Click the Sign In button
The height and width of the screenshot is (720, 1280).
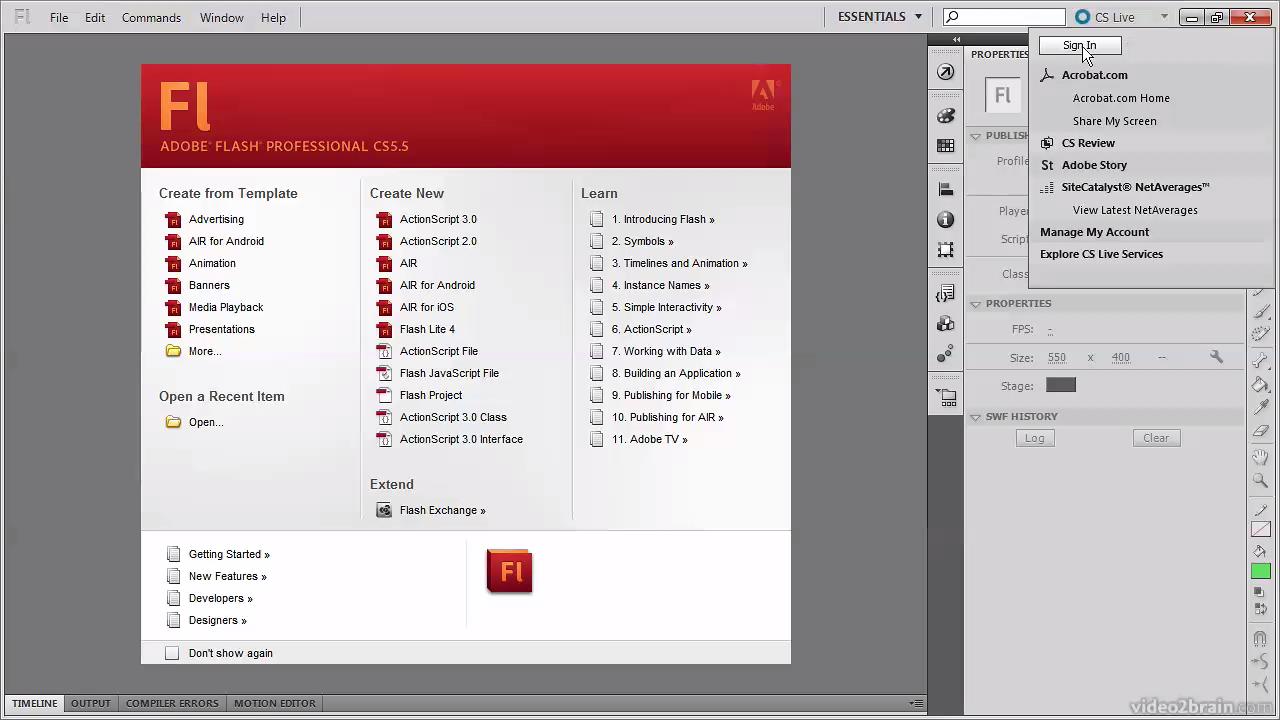tap(1079, 45)
